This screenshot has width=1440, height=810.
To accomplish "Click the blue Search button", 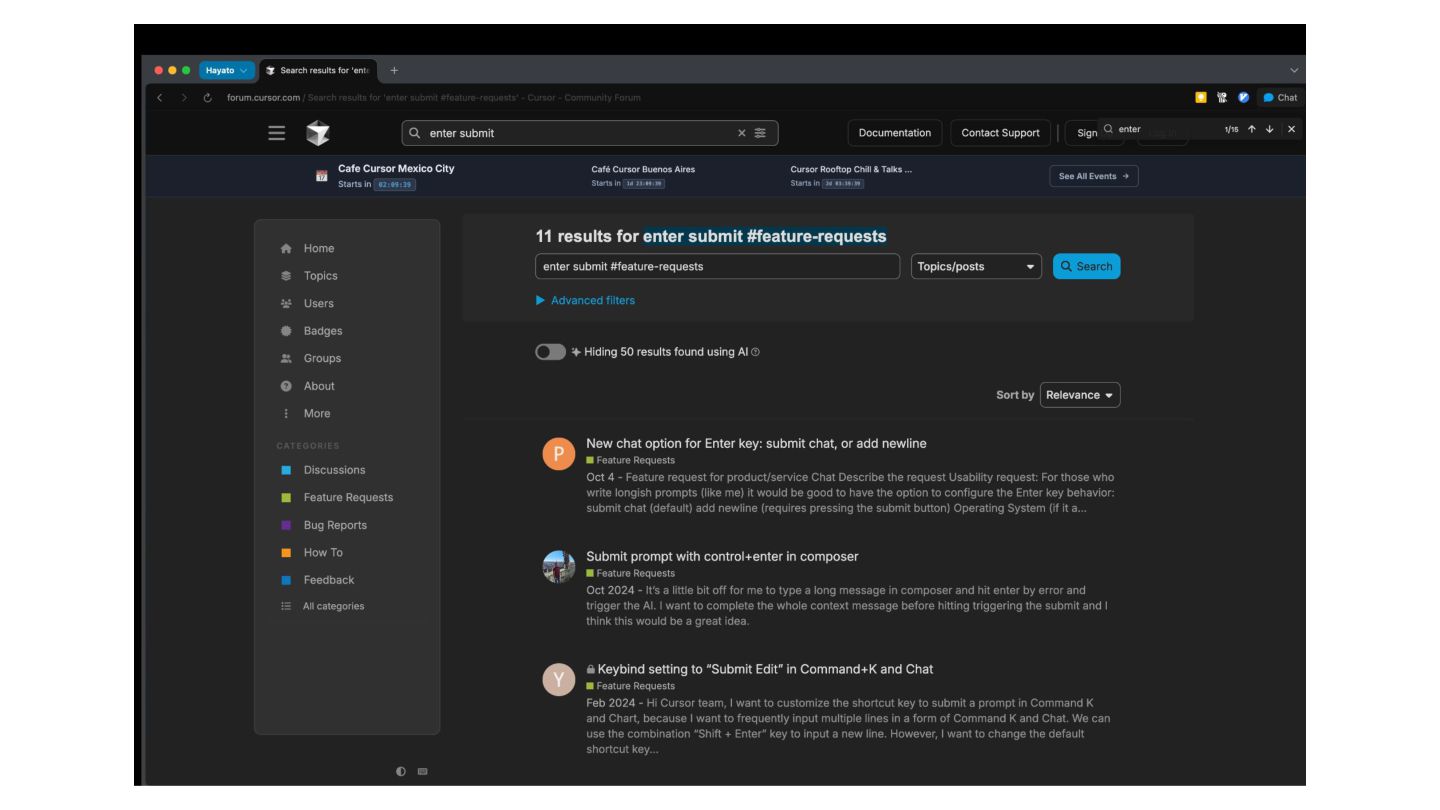I will (x=1086, y=266).
